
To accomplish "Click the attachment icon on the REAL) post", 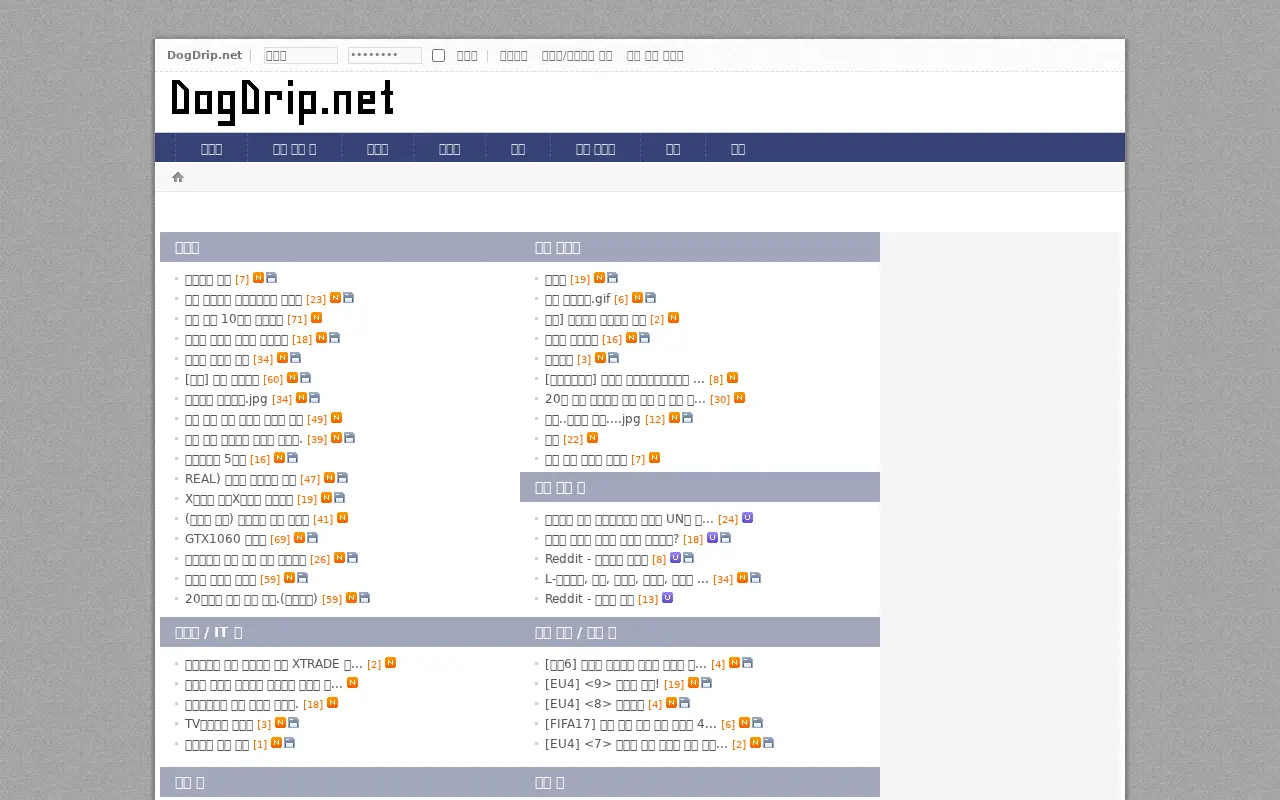I will coord(342,478).
